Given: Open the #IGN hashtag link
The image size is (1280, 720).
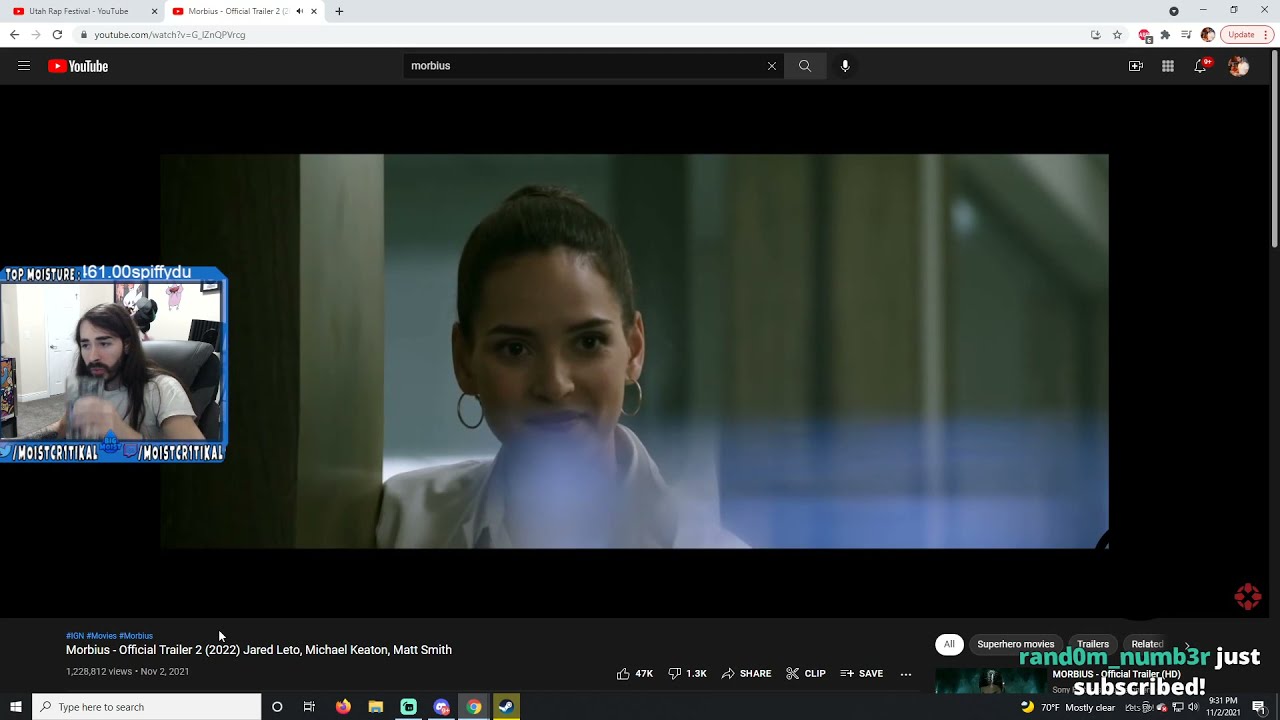Looking at the screenshot, I should click(x=75, y=636).
